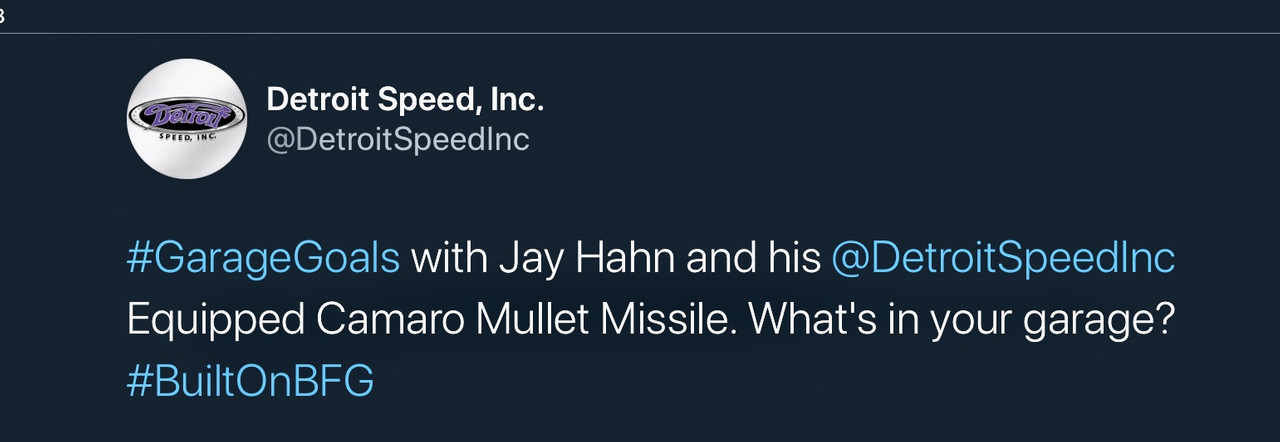Click "What's in your garage?" text
Image resolution: width=1280 pixels, height=442 pixels.
click(960, 321)
